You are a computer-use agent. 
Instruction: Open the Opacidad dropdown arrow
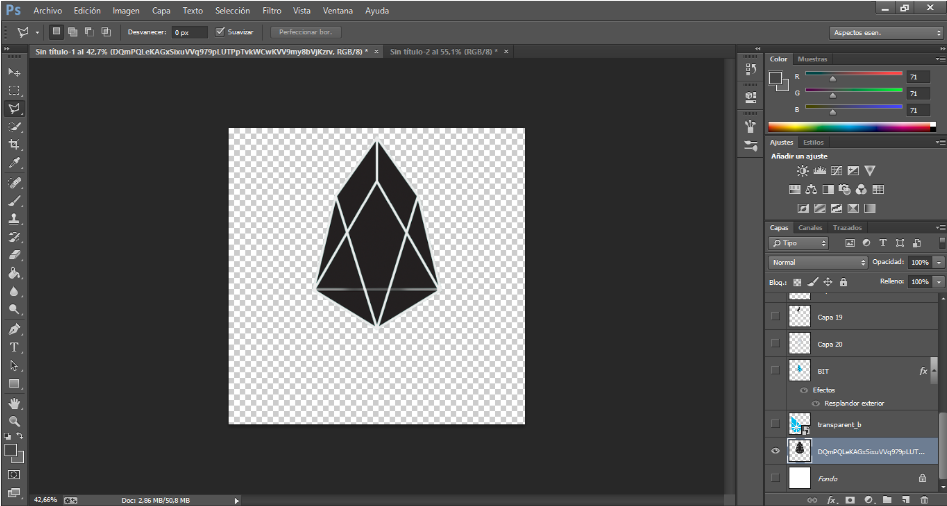[x=938, y=262]
